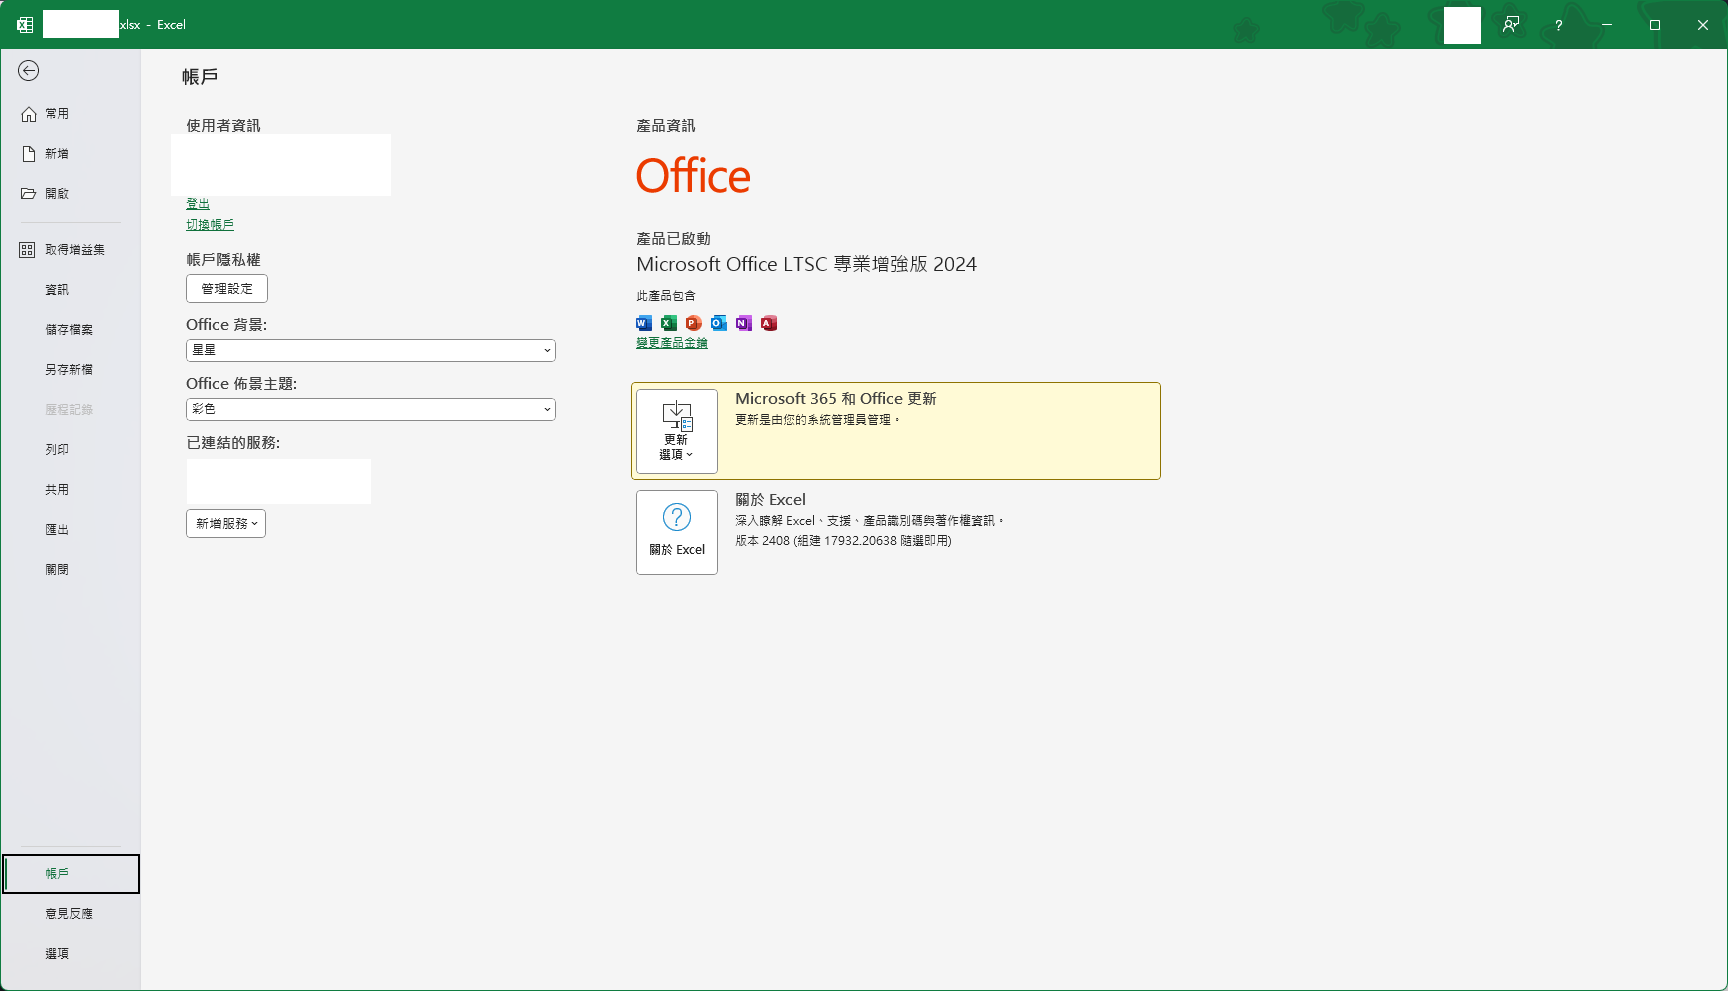Open 意見反應 feedback page
The width and height of the screenshot is (1728, 991).
tap(70, 914)
